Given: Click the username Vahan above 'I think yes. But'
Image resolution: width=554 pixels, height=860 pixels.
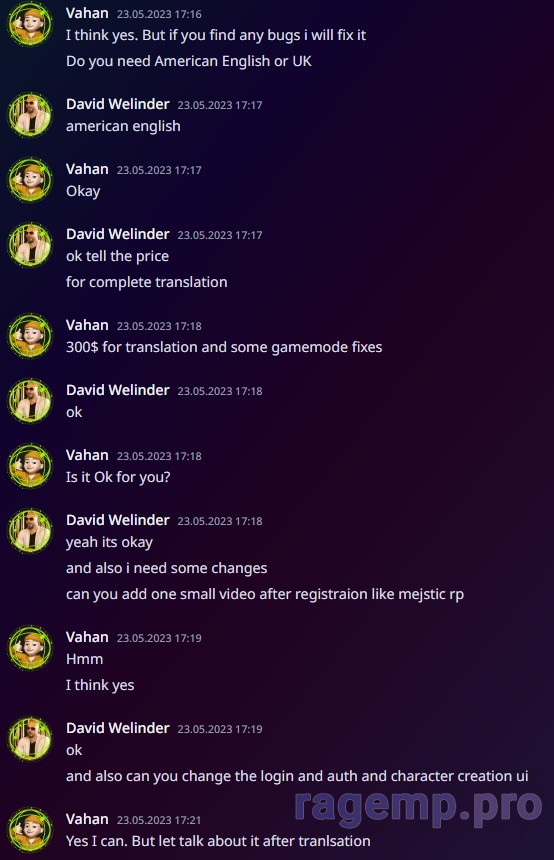Looking at the screenshot, I should pos(87,13).
